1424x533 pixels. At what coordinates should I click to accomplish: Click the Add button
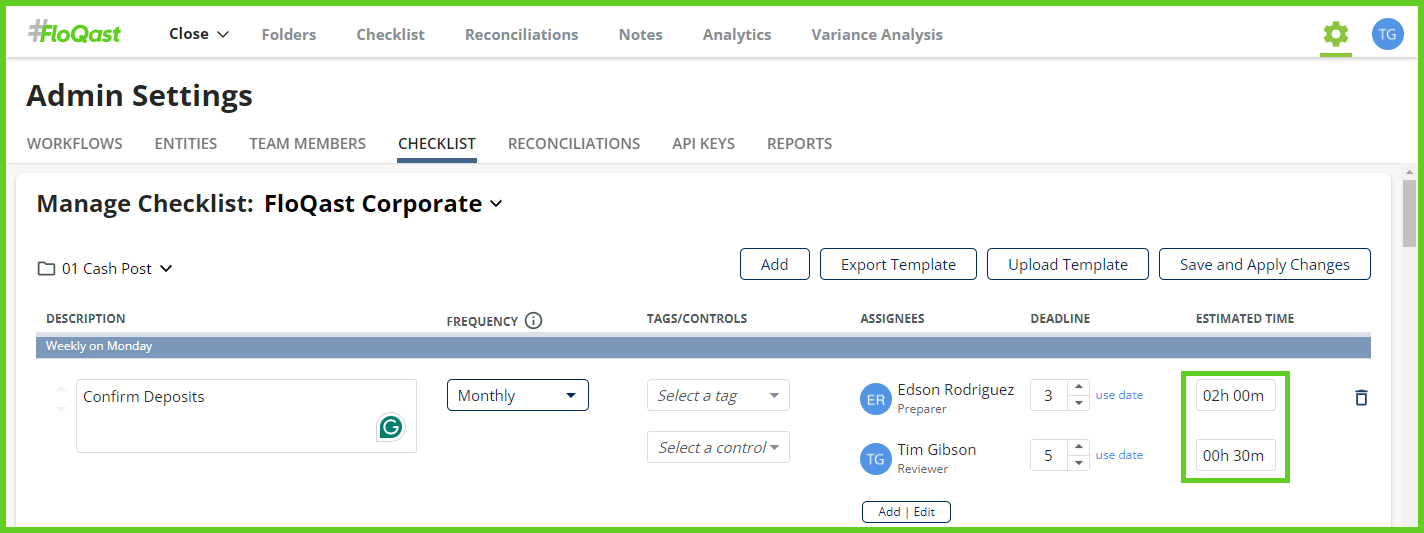click(x=774, y=264)
